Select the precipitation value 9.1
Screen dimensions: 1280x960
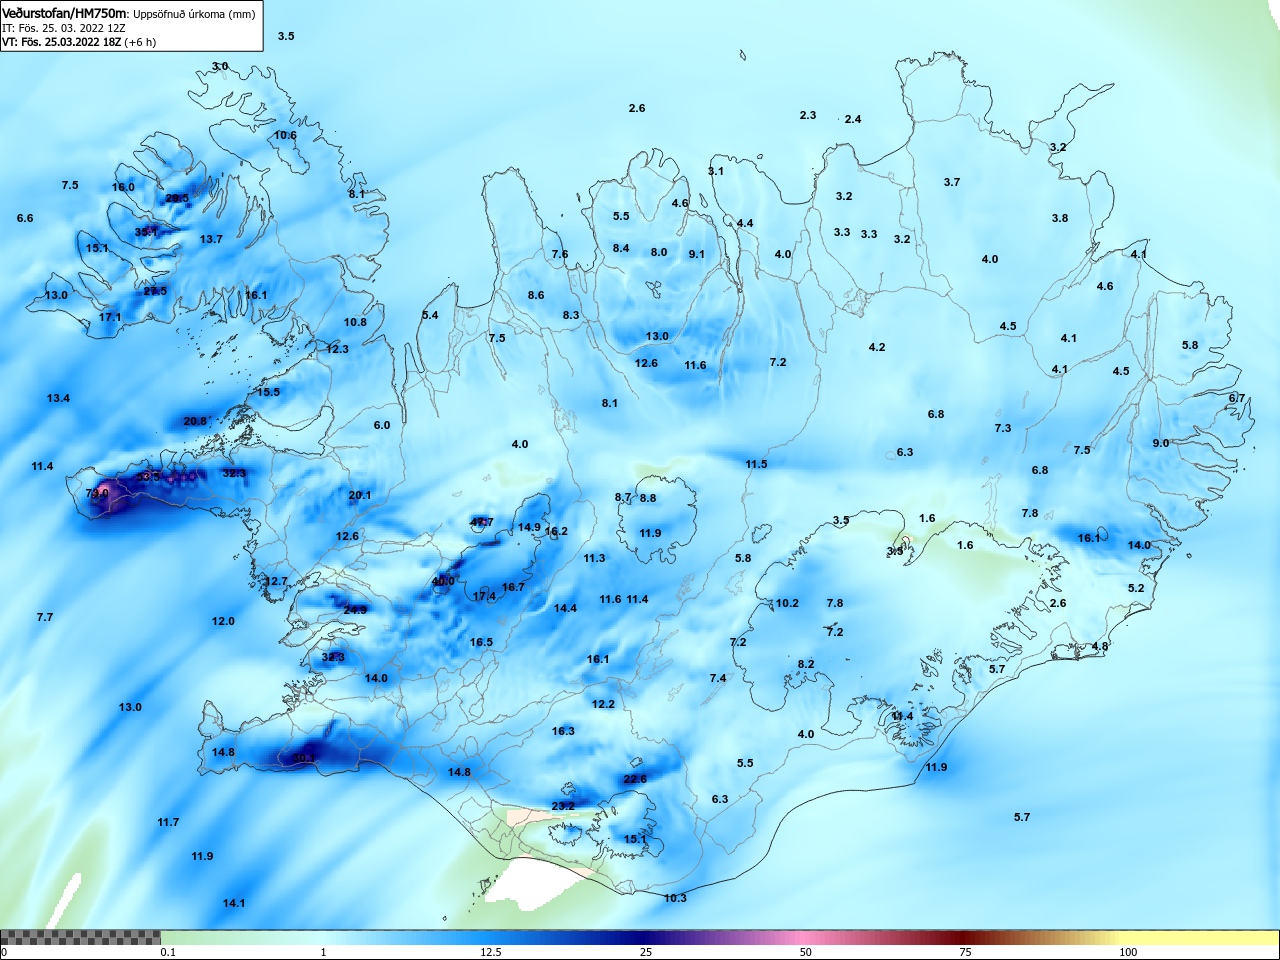tap(697, 255)
